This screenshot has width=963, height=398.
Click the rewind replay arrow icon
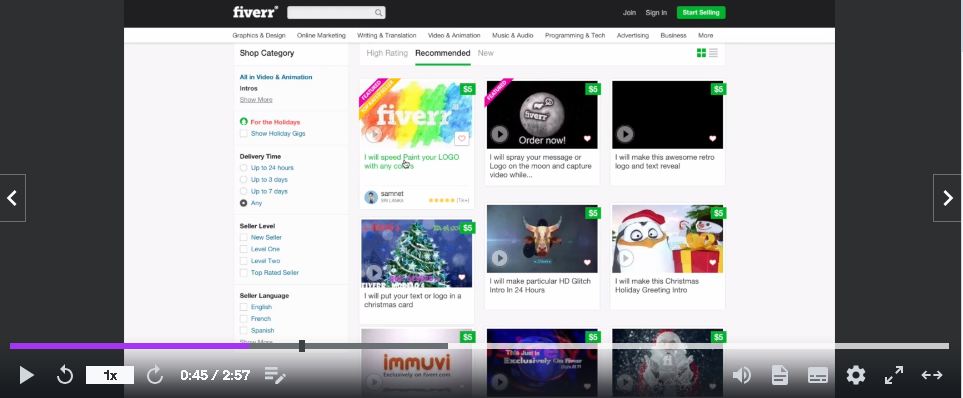click(65, 375)
